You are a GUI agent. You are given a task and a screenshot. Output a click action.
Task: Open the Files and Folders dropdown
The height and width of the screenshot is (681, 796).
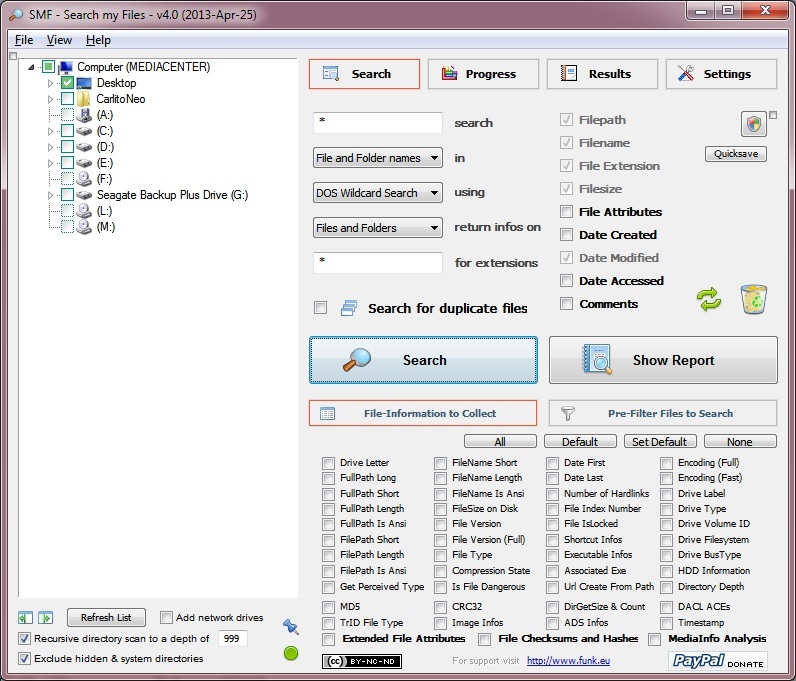[x=378, y=228]
